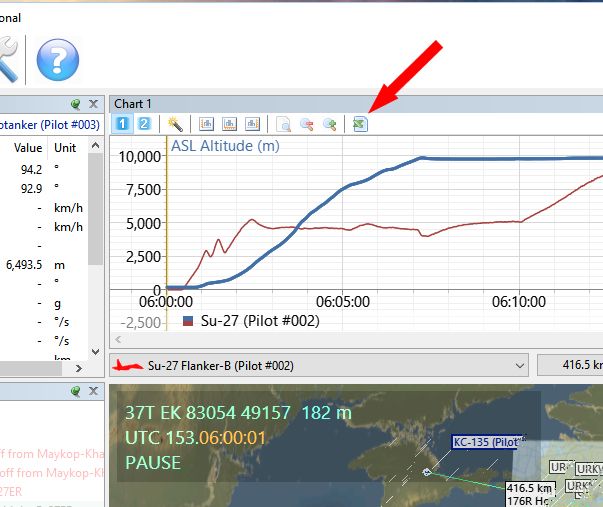The width and height of the screenshot is (603, 507).
Task: Click the zoom reset page magnifier icon
Action: 284,124
